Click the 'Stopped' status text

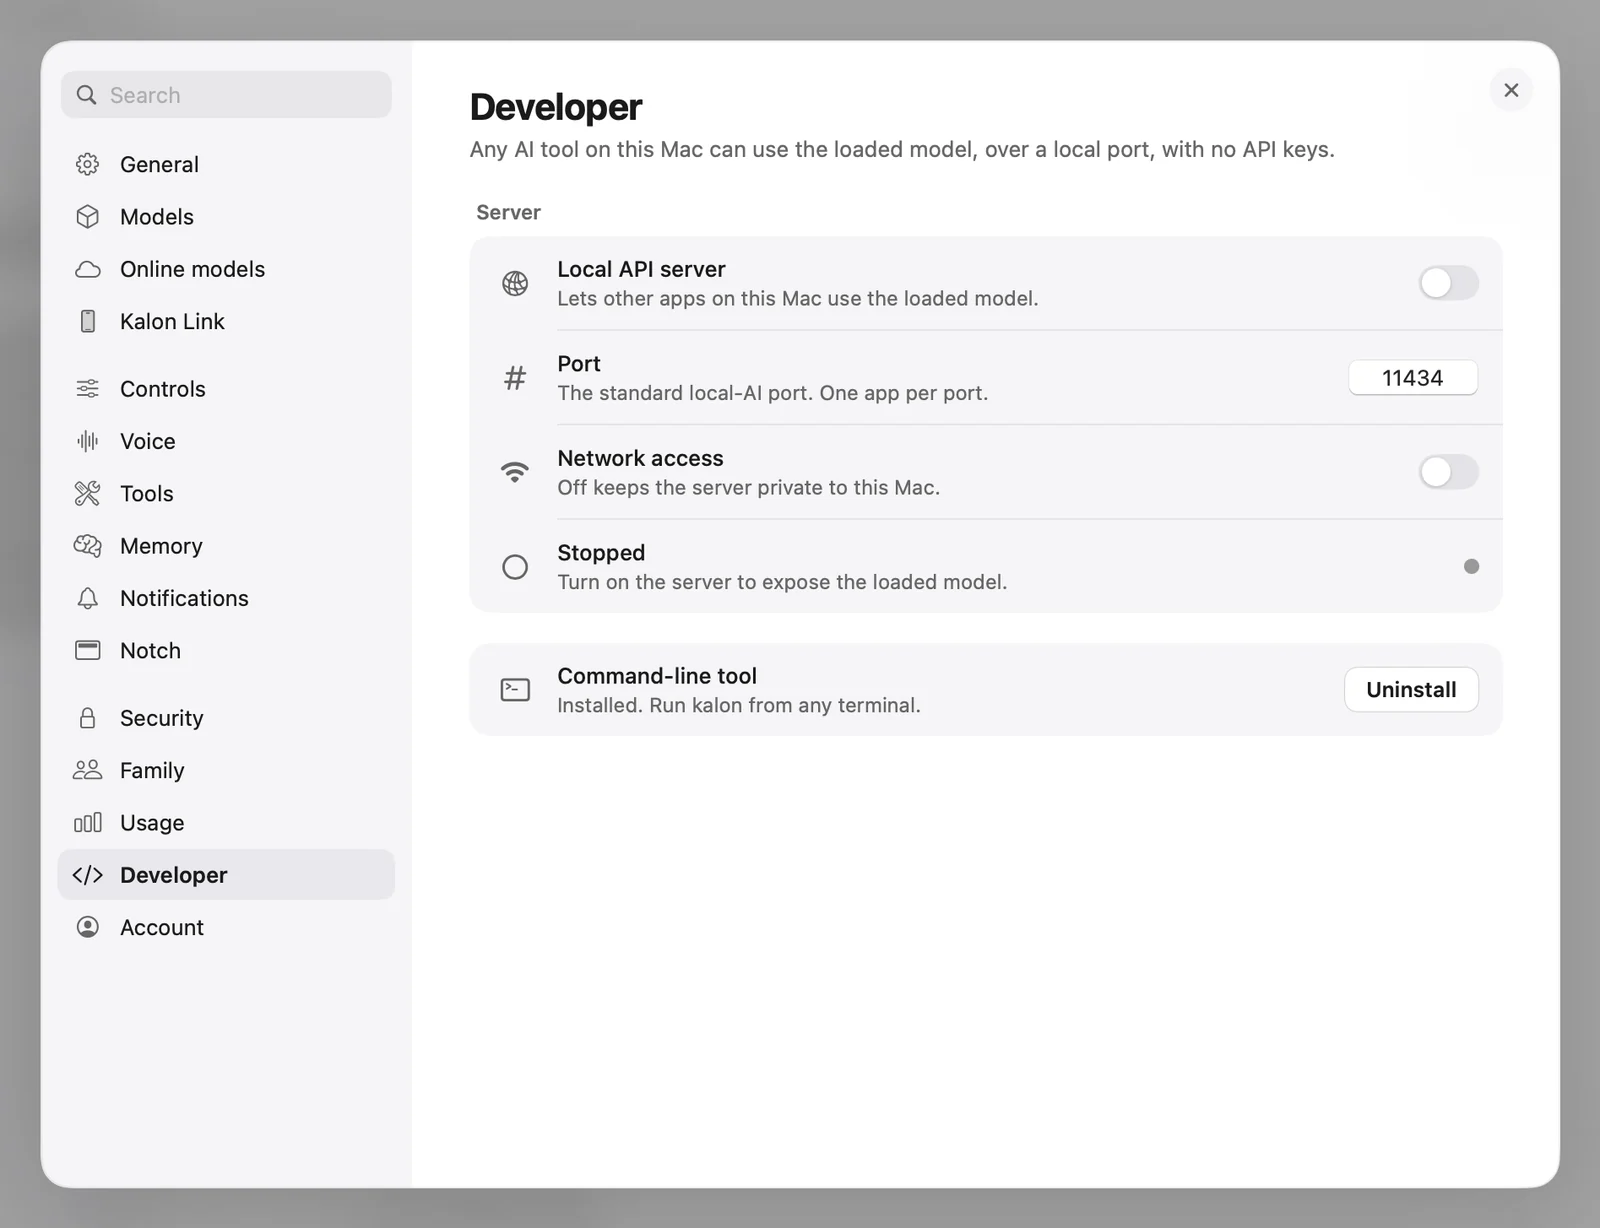pos(601,553)
